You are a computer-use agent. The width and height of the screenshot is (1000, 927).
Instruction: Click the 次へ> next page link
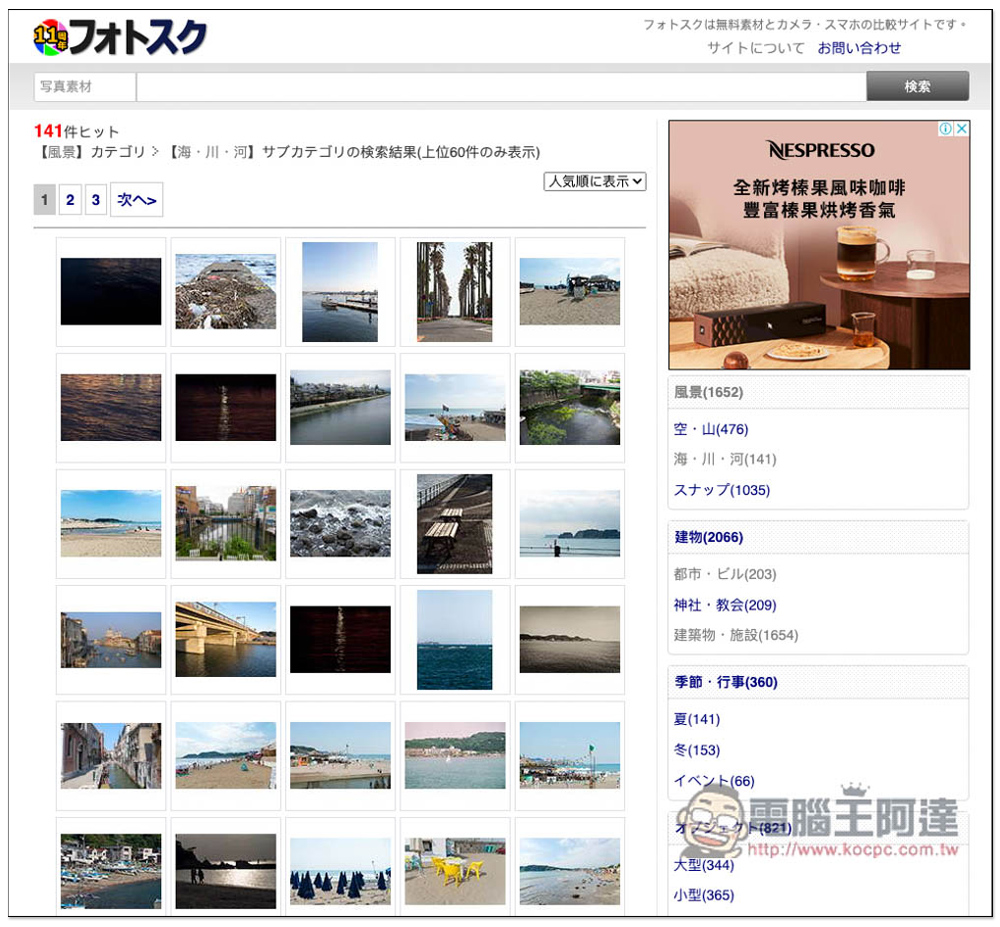[x=136, y=200]
